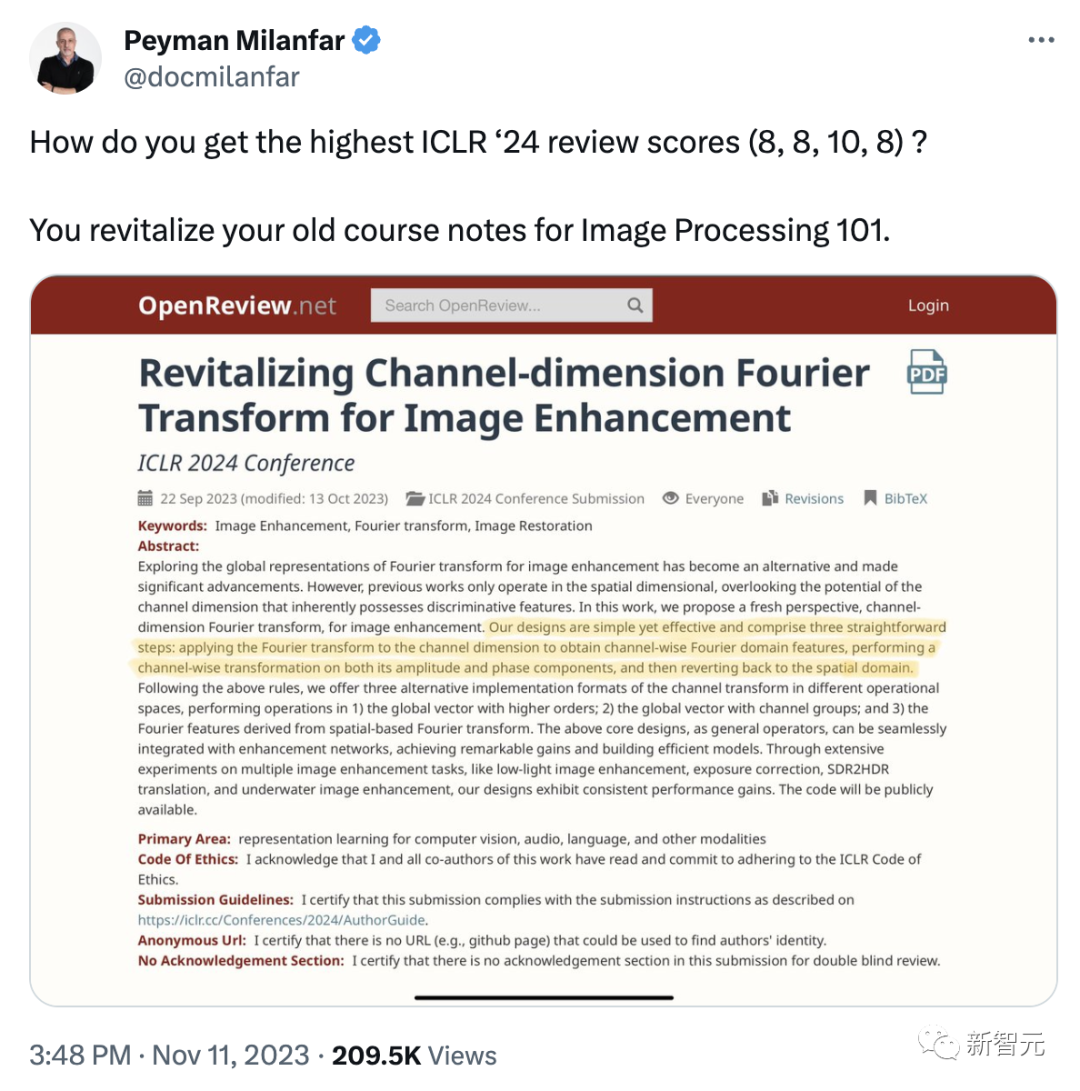The height and width of the screenshot is (1091, 1080).
Task: Click Peyman Milanfar's profile avatar
Action: (x=66, y=58)
